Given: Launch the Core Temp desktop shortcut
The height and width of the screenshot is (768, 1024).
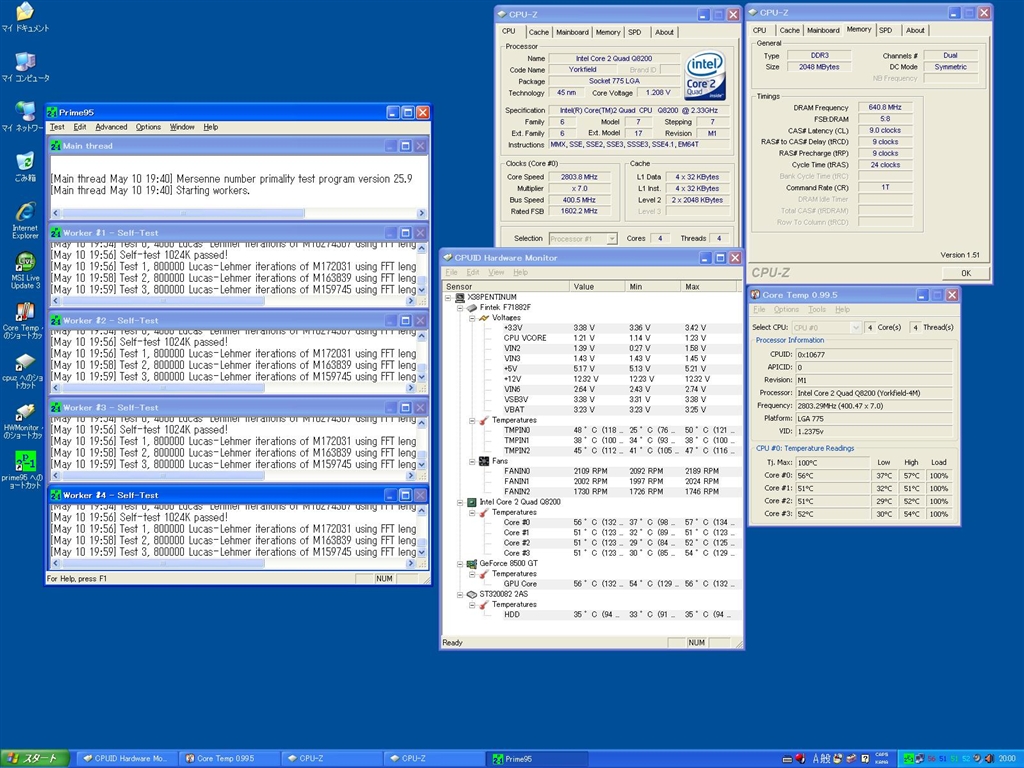Looking at the screenshot, I should (x=24, y=311).
